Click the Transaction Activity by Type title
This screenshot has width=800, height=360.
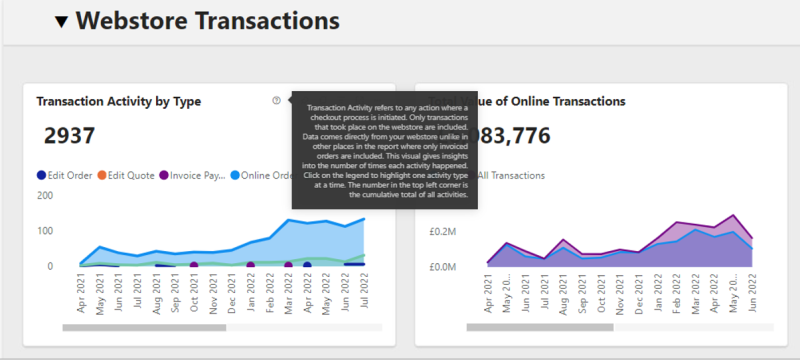[x=119, y=101]
